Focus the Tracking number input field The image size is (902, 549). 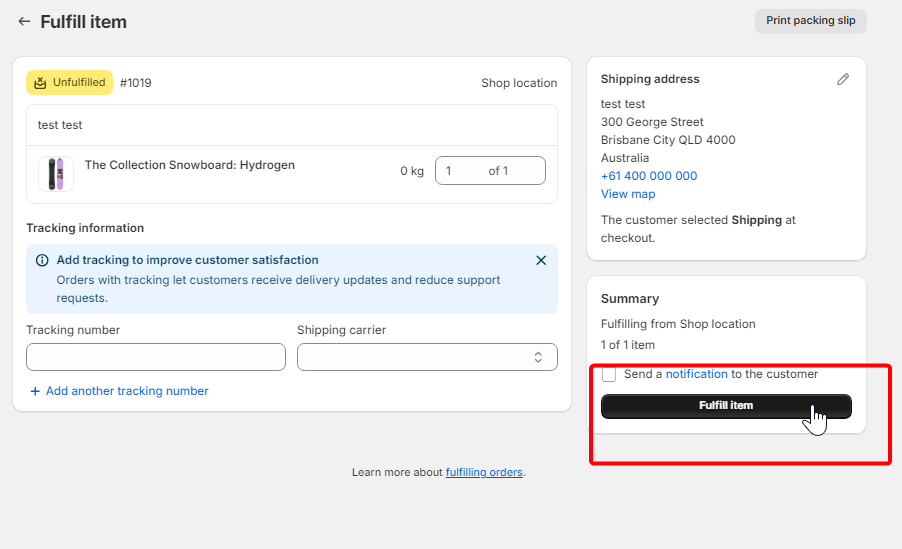click(x=156, y=357)
